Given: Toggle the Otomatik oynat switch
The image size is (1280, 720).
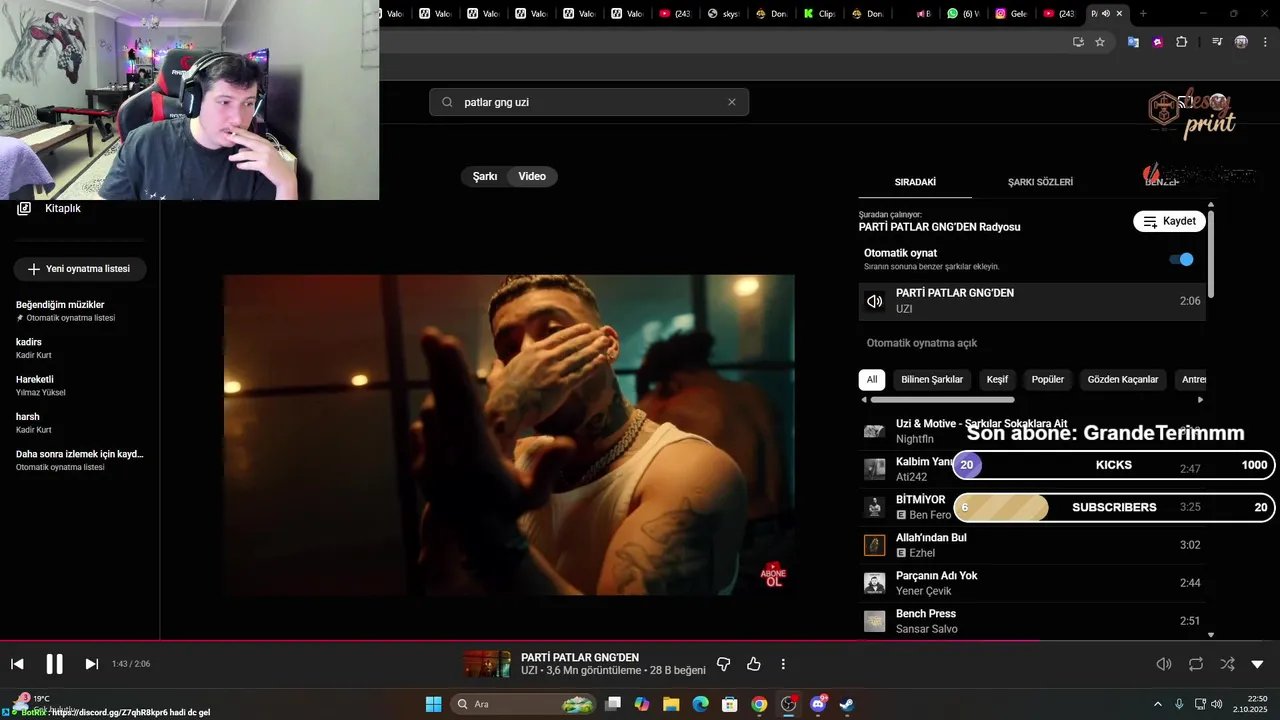Looking at the screenshot, I should 1182,259.
